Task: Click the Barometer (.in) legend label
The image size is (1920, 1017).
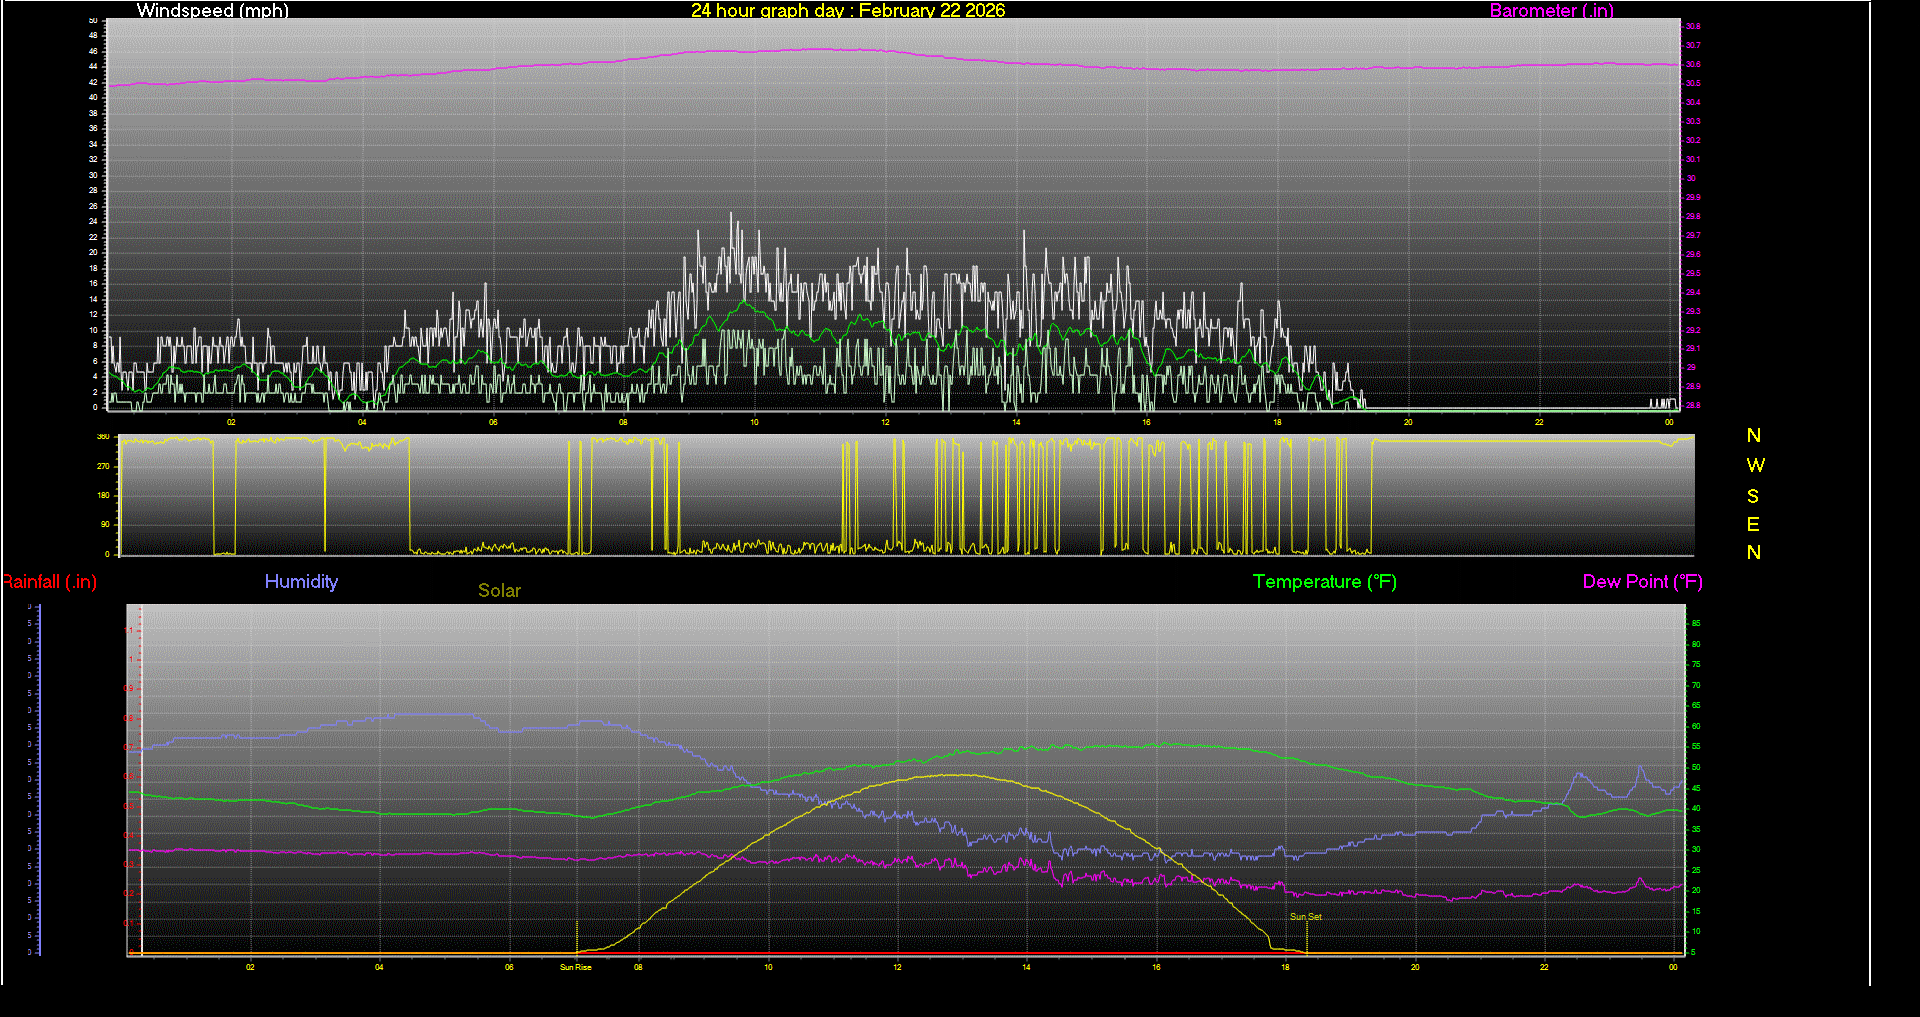Action: [x=1551, y=11]
